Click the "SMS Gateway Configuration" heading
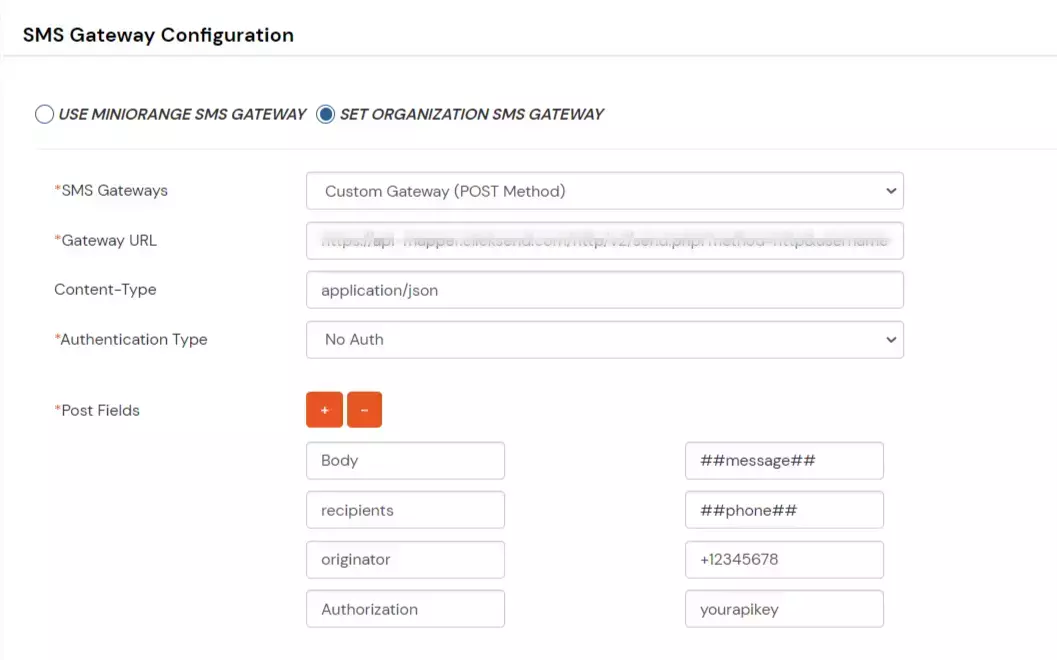1057x660 pixels. pyautogui.click(x=157, y=34)
